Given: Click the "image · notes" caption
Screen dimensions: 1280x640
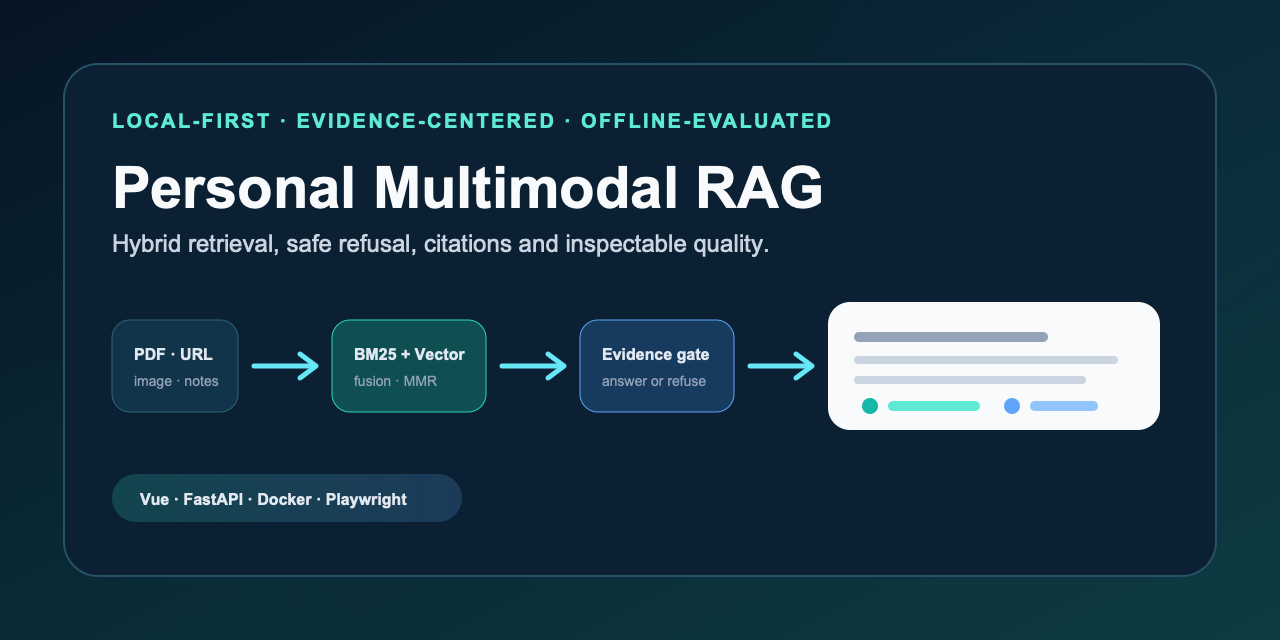Looking at the screenshot, I should click(176, 381).
